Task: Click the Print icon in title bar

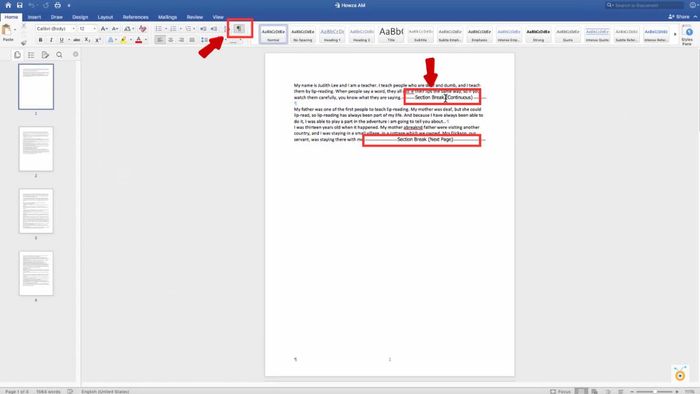Action: point(58,5)
